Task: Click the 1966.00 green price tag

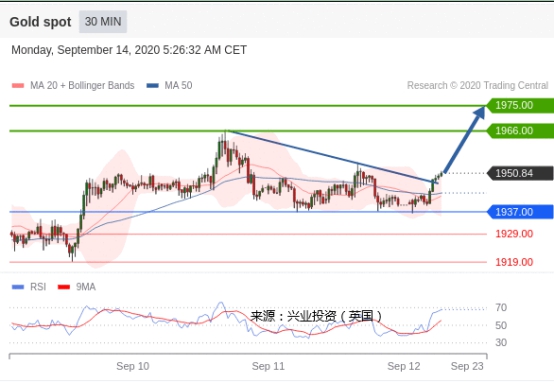Action: pyautogui.click(x=520, y=131)
